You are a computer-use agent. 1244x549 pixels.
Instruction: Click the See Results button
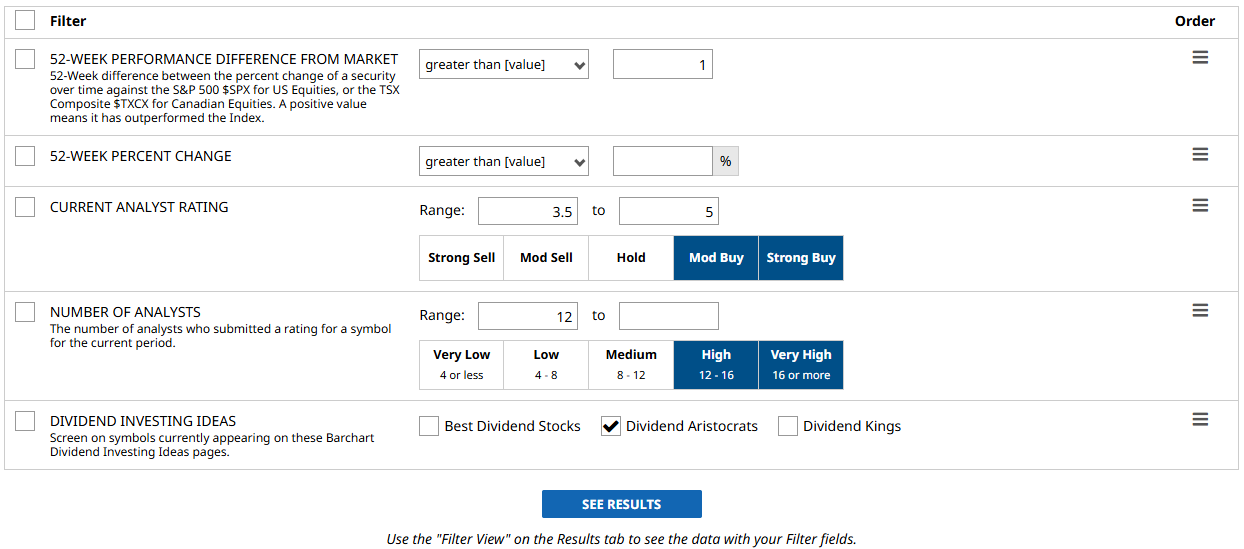(x=621, y=504)
